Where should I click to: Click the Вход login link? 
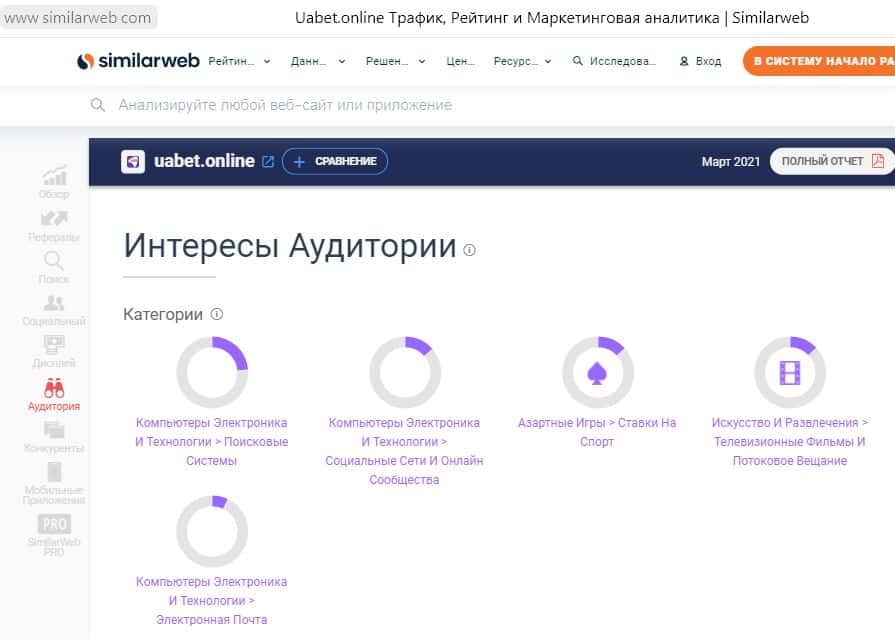708,61
